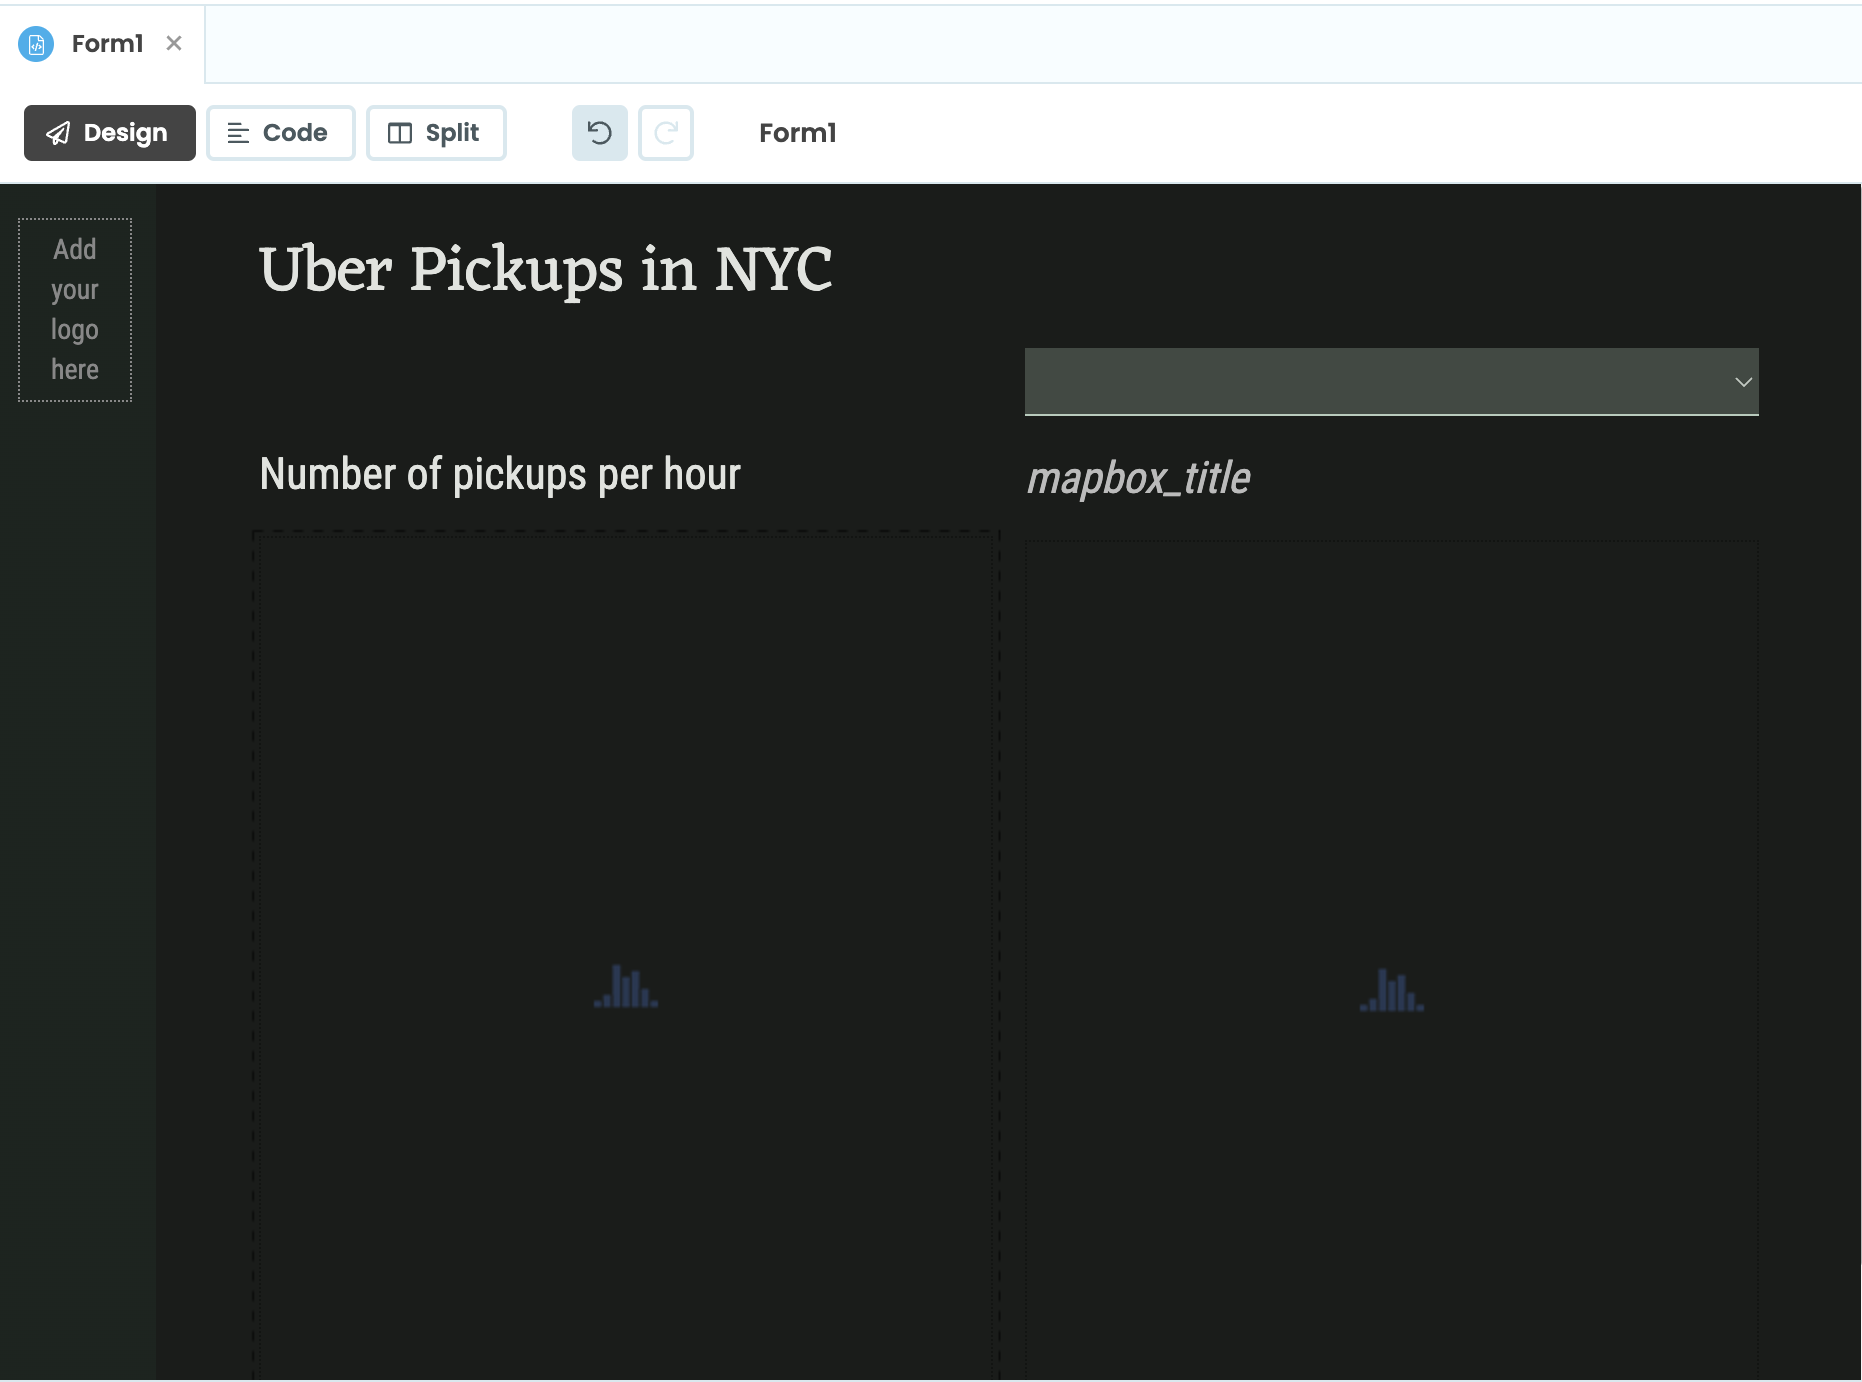Click the Form1 title in the toolbar
The width and height of the screenshot is (1862, 1382).
[x=796, y=133]
